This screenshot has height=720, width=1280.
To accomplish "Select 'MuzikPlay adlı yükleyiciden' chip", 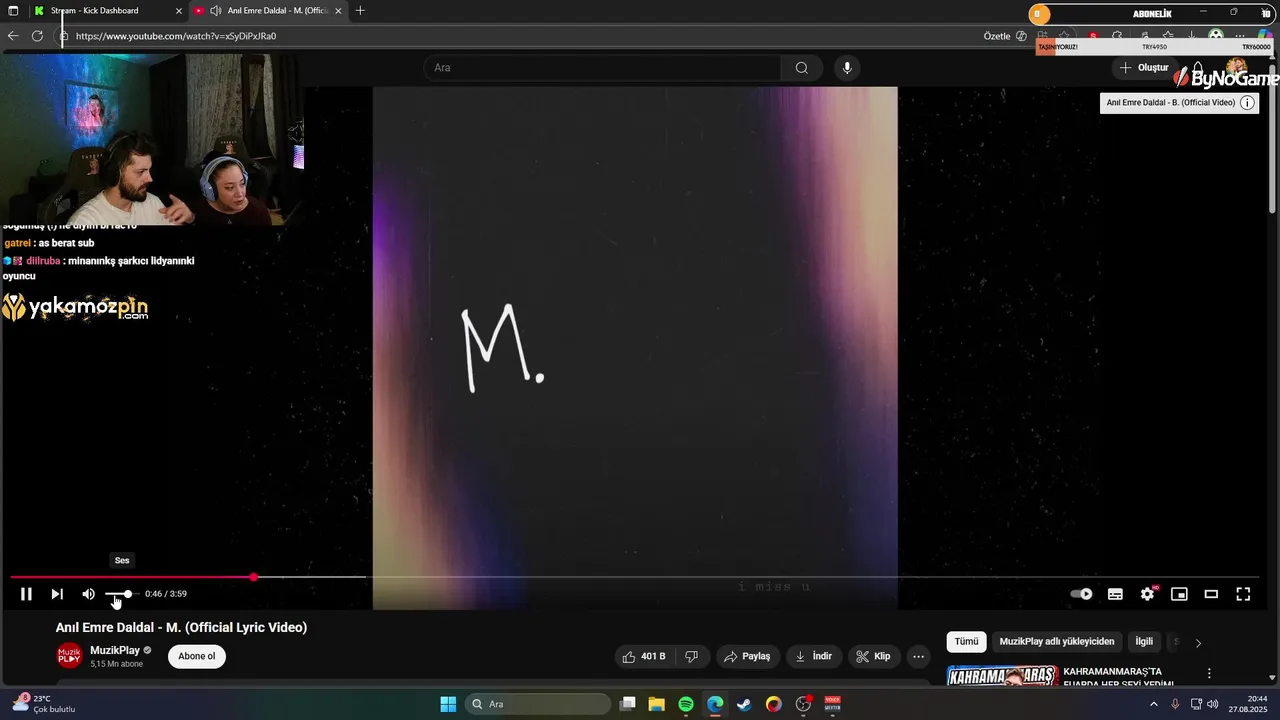I will click(x=1056, y=642).
